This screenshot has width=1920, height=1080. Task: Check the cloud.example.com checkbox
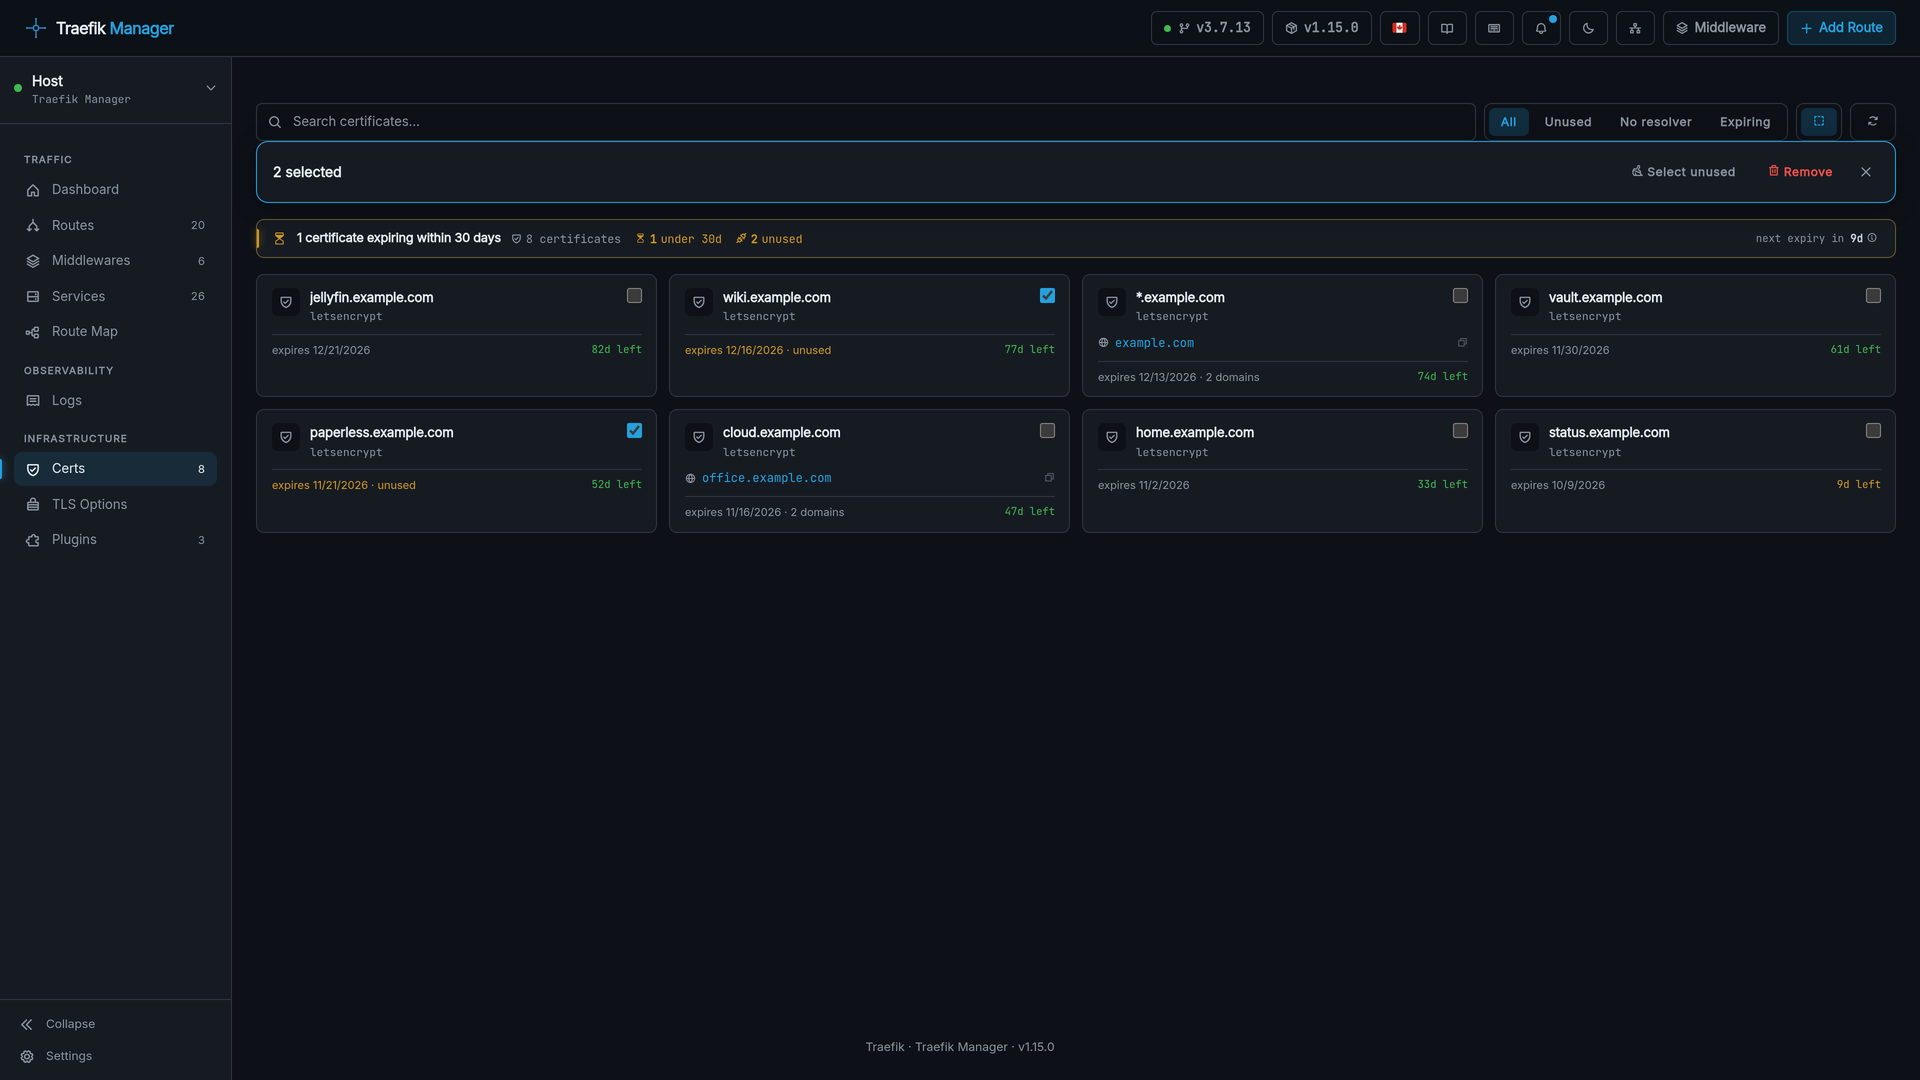[x=1047, y=431]
